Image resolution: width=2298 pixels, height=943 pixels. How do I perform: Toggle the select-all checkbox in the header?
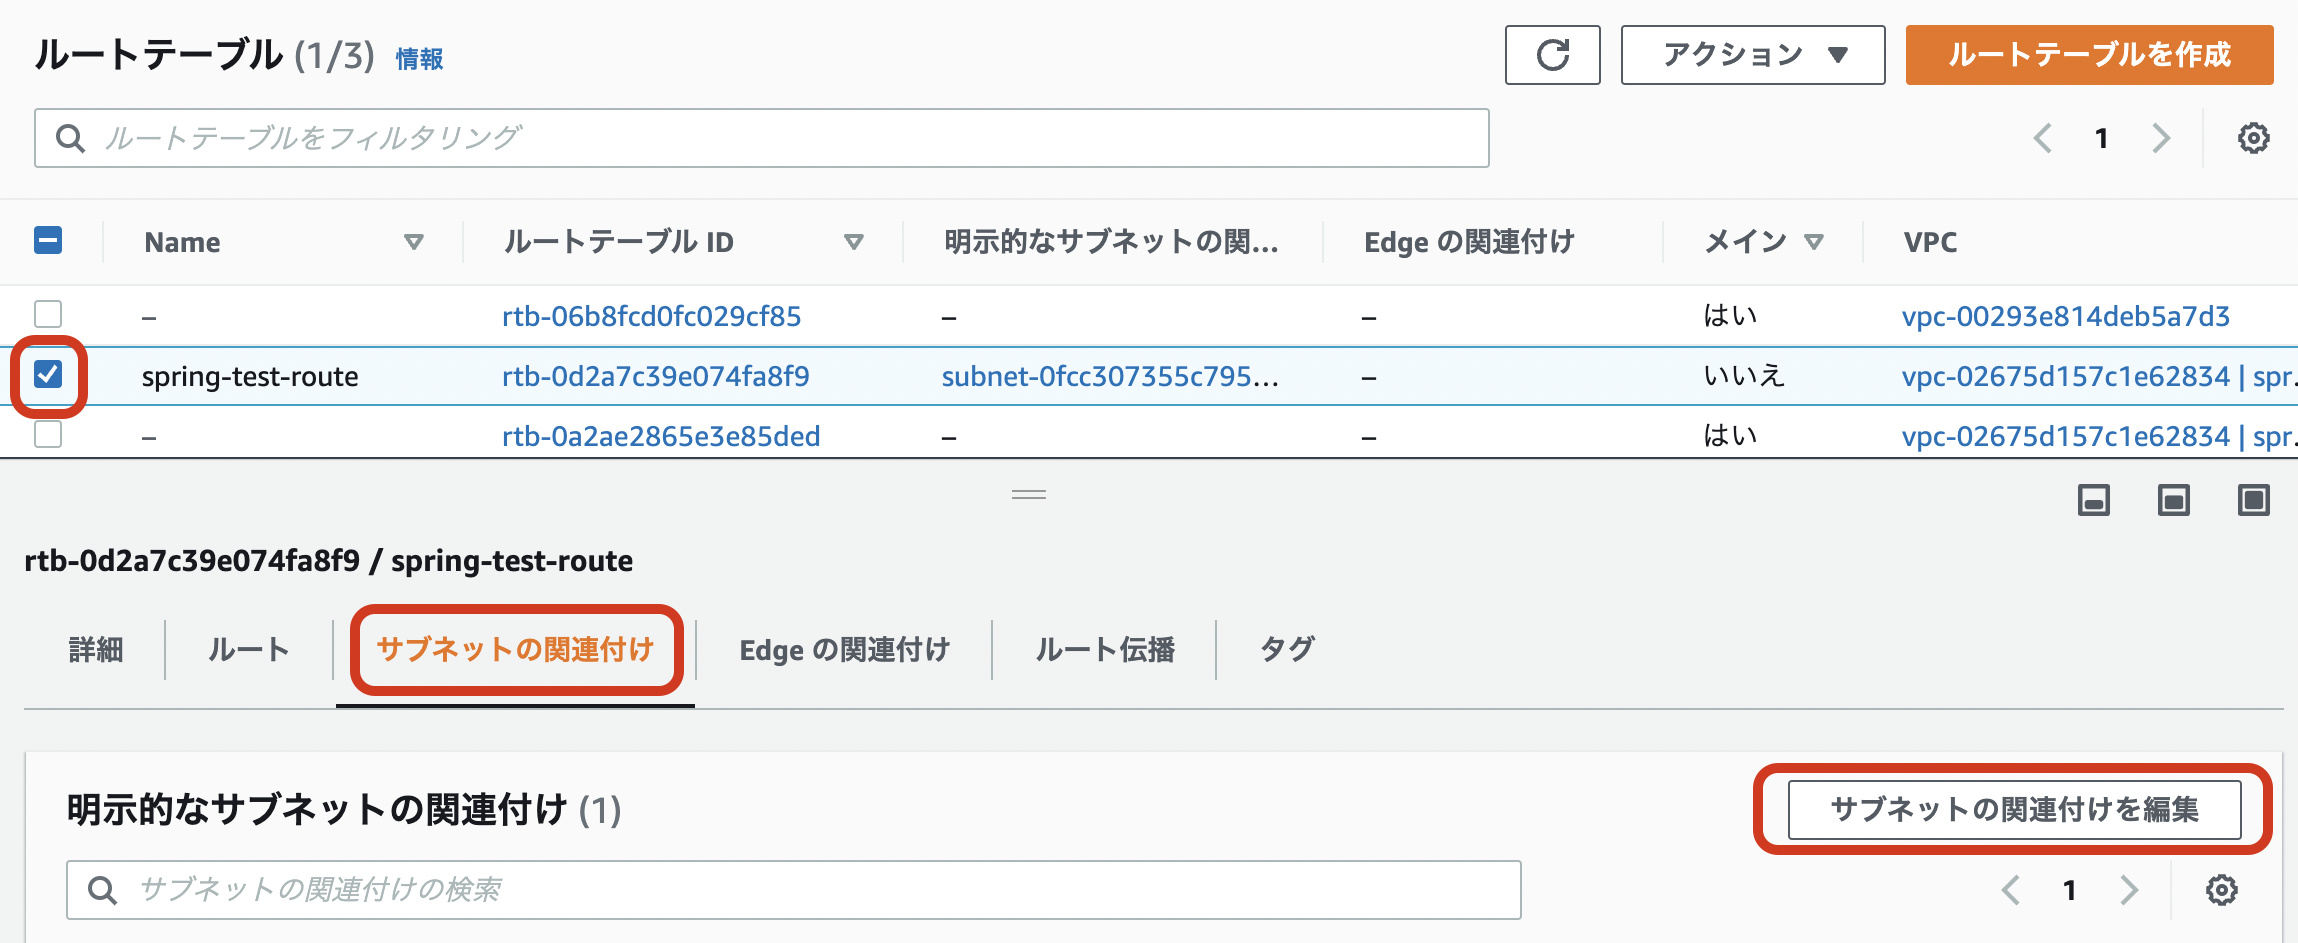47,241
